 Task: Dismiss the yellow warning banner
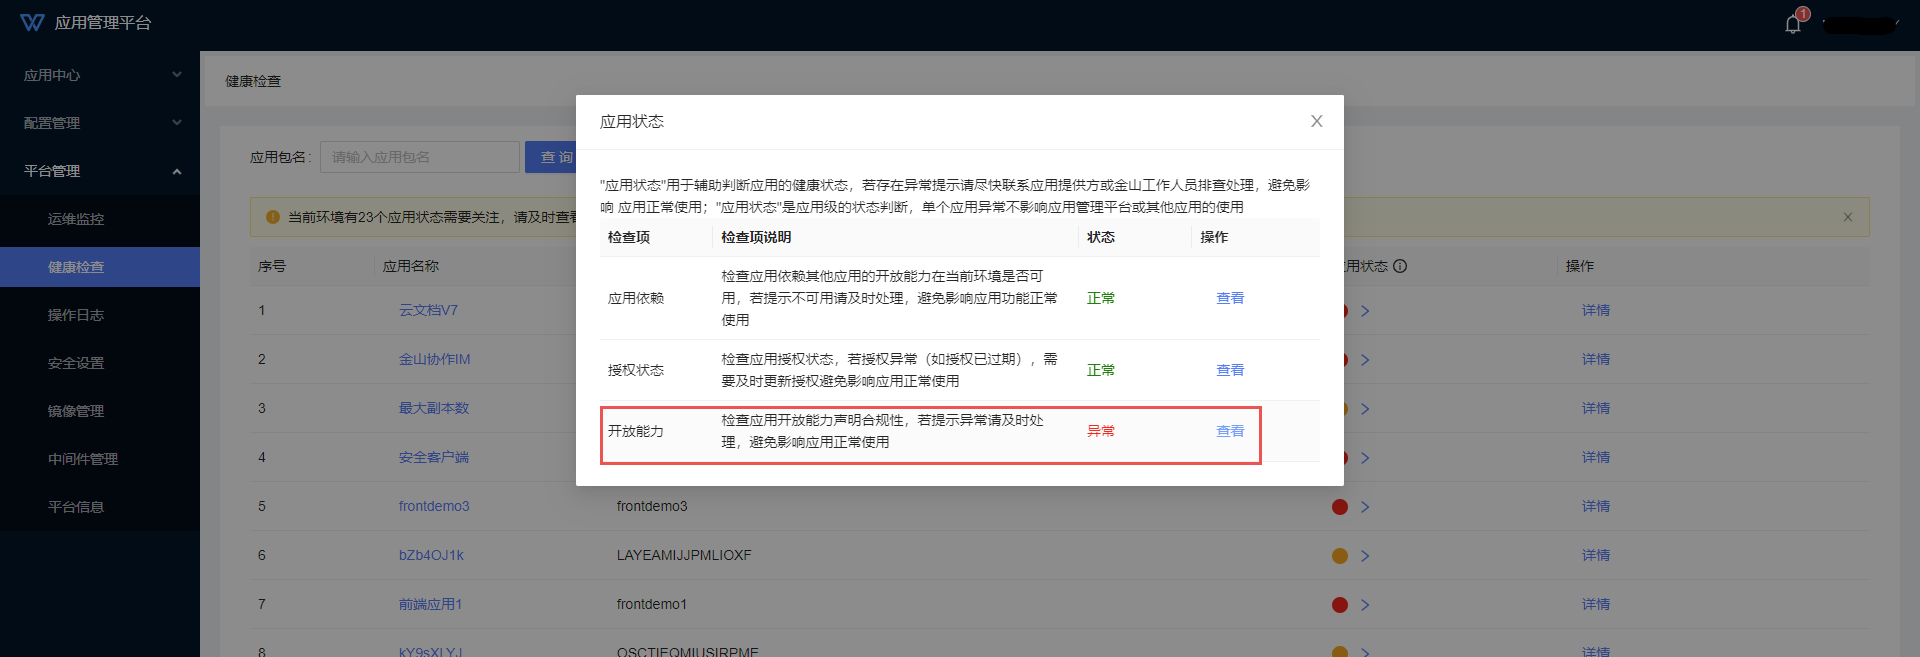coord(1847,217)
